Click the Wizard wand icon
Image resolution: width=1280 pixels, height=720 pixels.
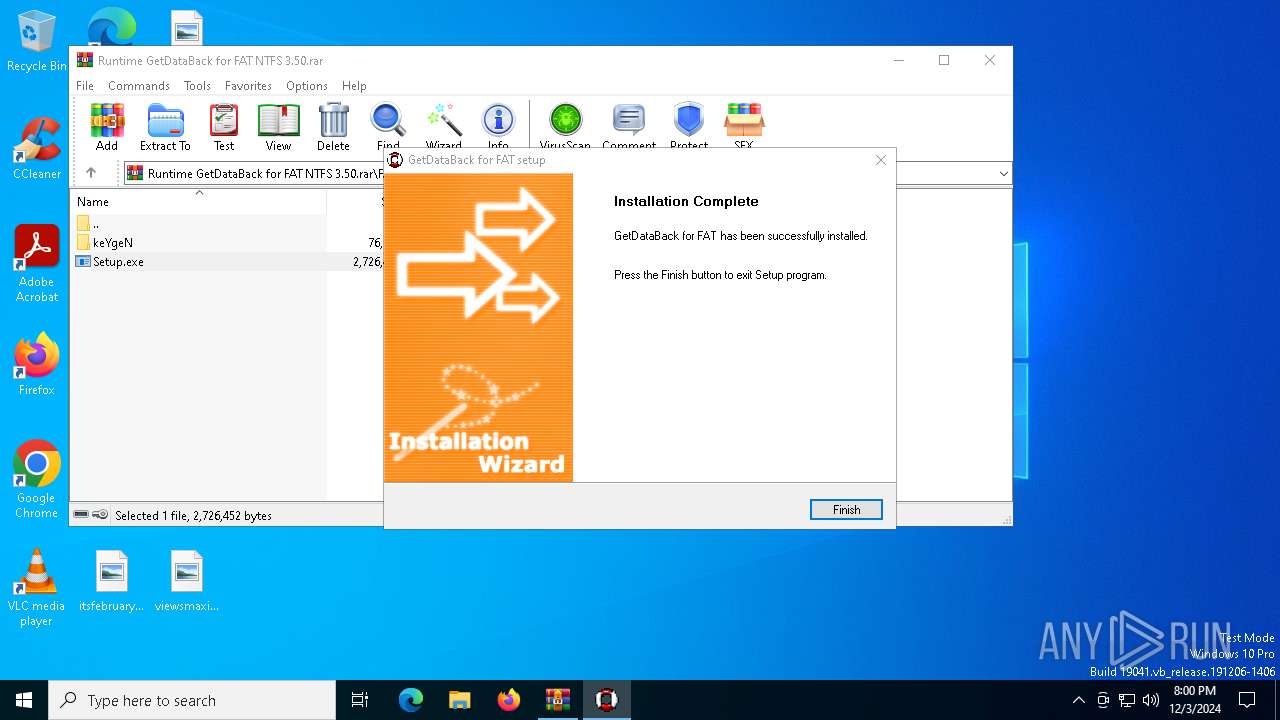(443, 127)
